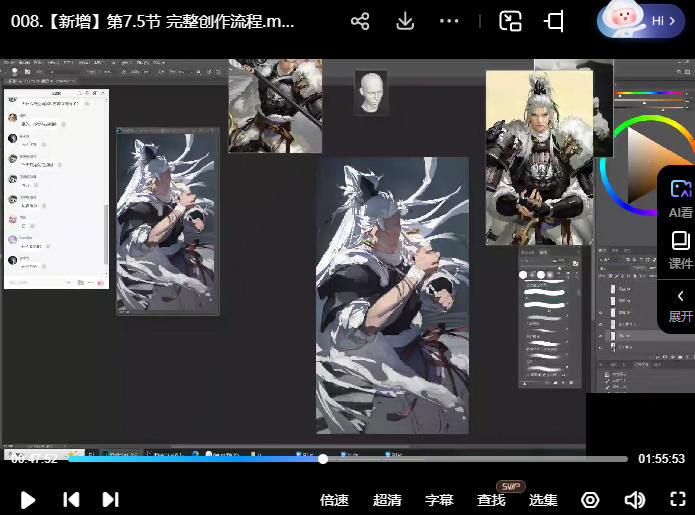Expand the side panel with 展开 arrow
This screenshot has width=695, height=515.
pos(680,304)
